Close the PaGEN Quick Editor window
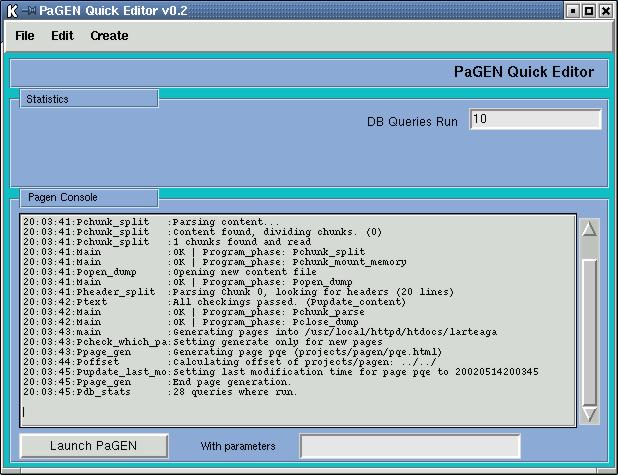Viewport: 618px width, 475px height. (605, 11)
